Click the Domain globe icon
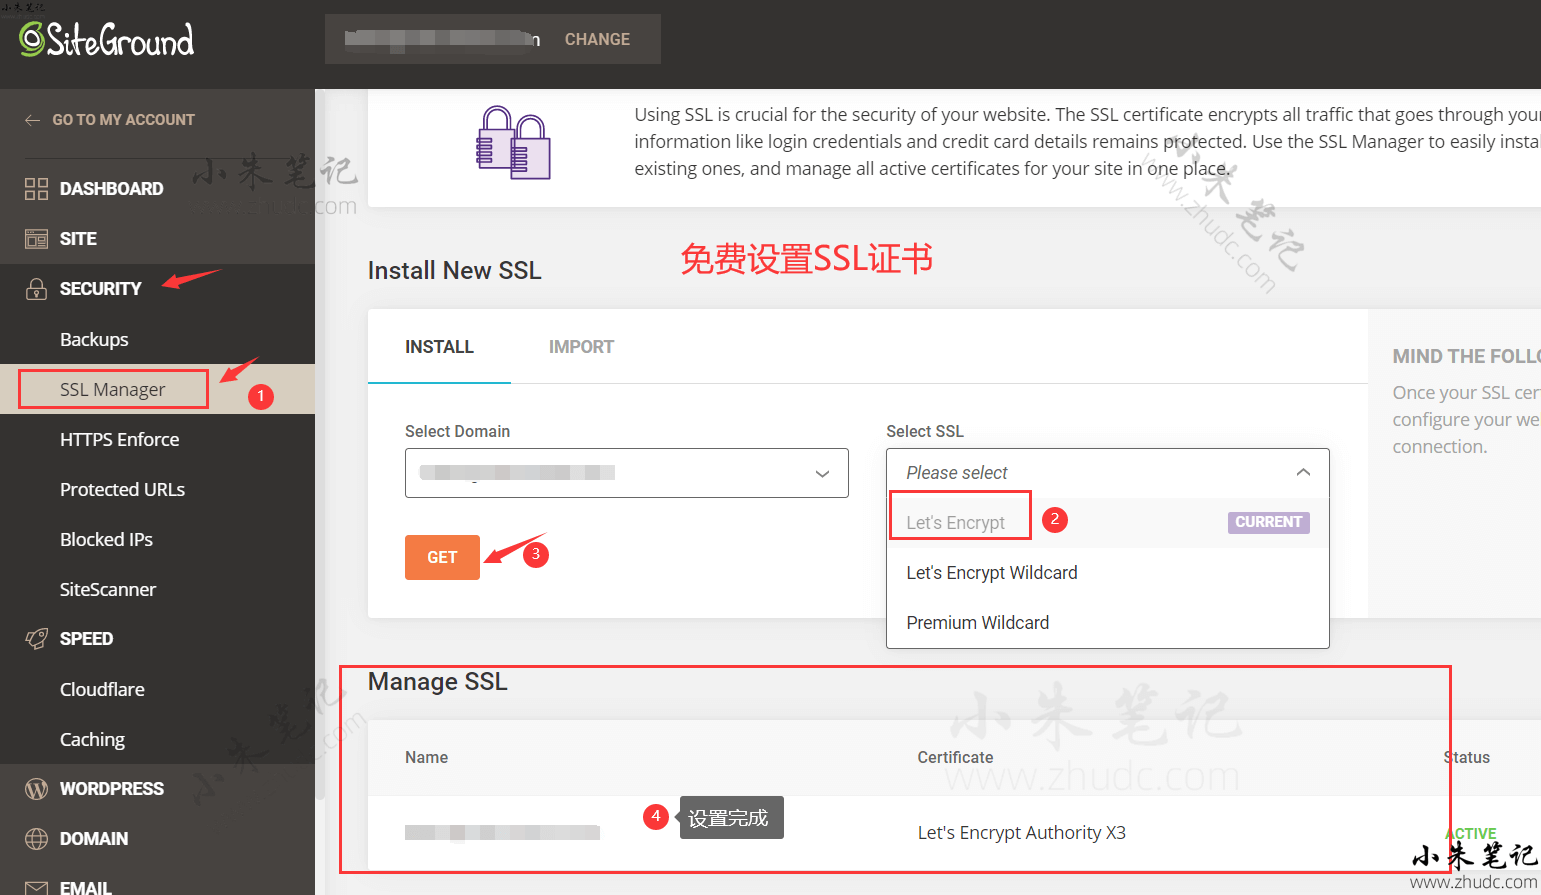This screenshot has width=1541, height=895. [36, 839]
